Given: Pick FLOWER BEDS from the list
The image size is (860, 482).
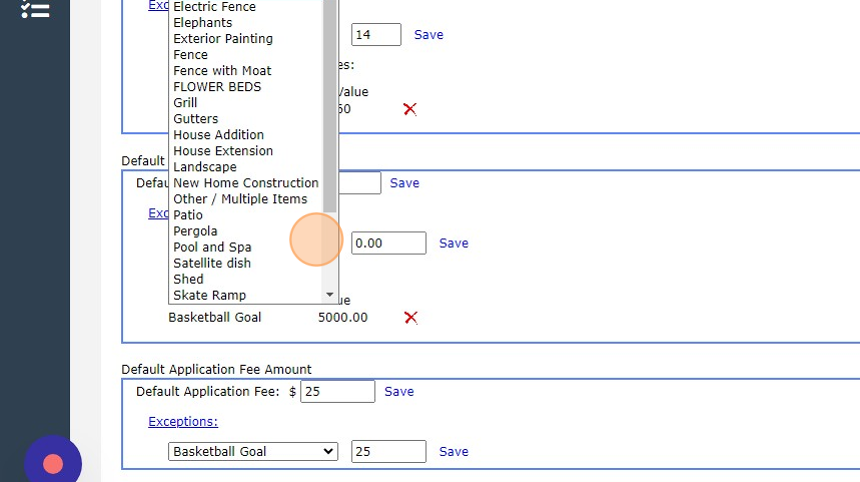Looking at the screenshot, I should pos(217,87).
